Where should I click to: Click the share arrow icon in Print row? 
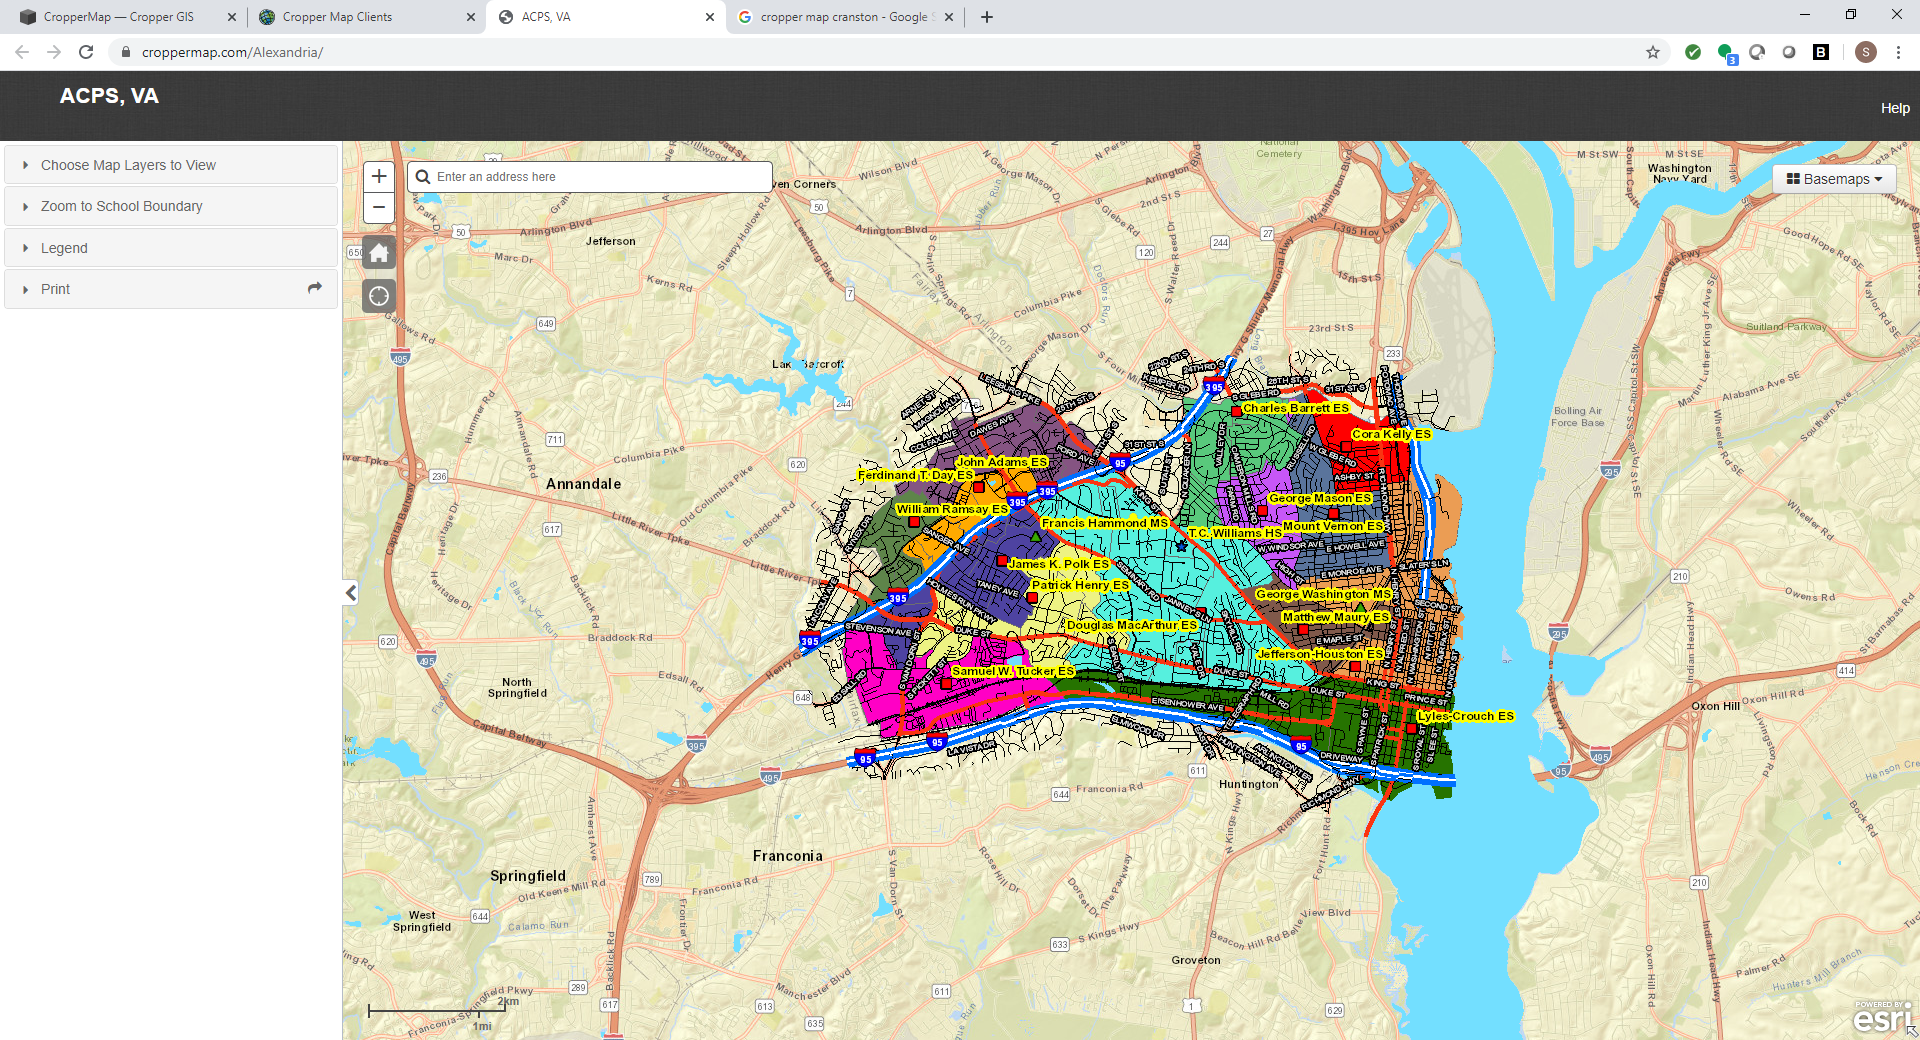315,288
